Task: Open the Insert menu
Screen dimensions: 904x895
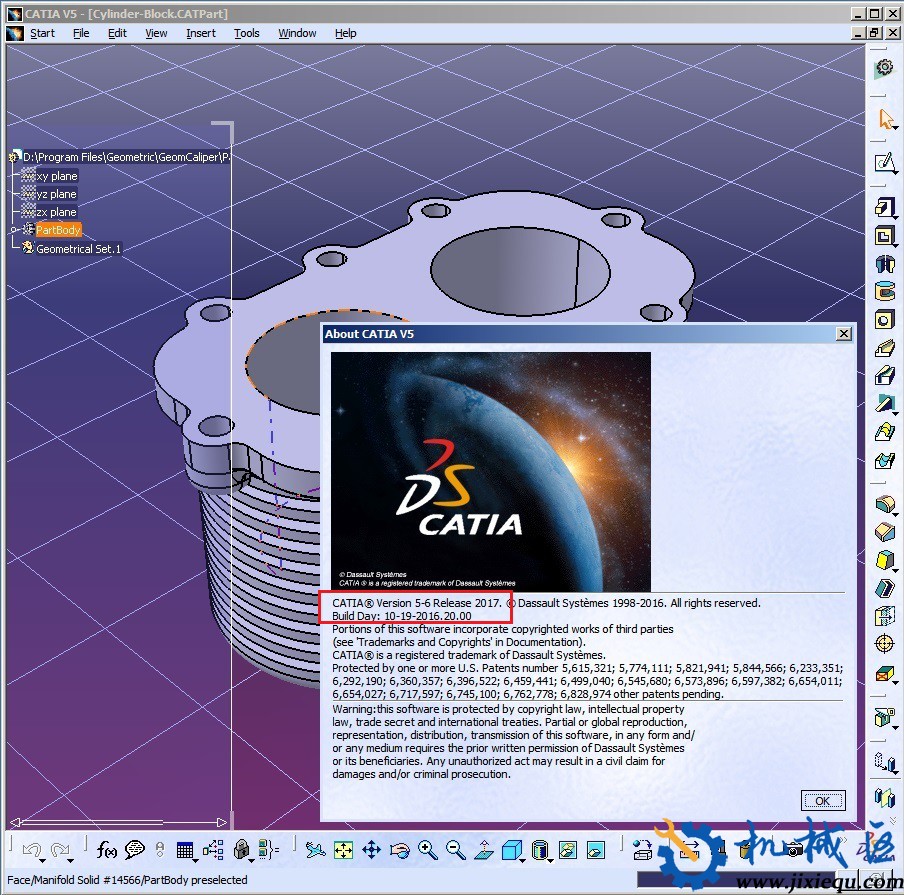Action: pyautogui.click(x=200, y=33)
